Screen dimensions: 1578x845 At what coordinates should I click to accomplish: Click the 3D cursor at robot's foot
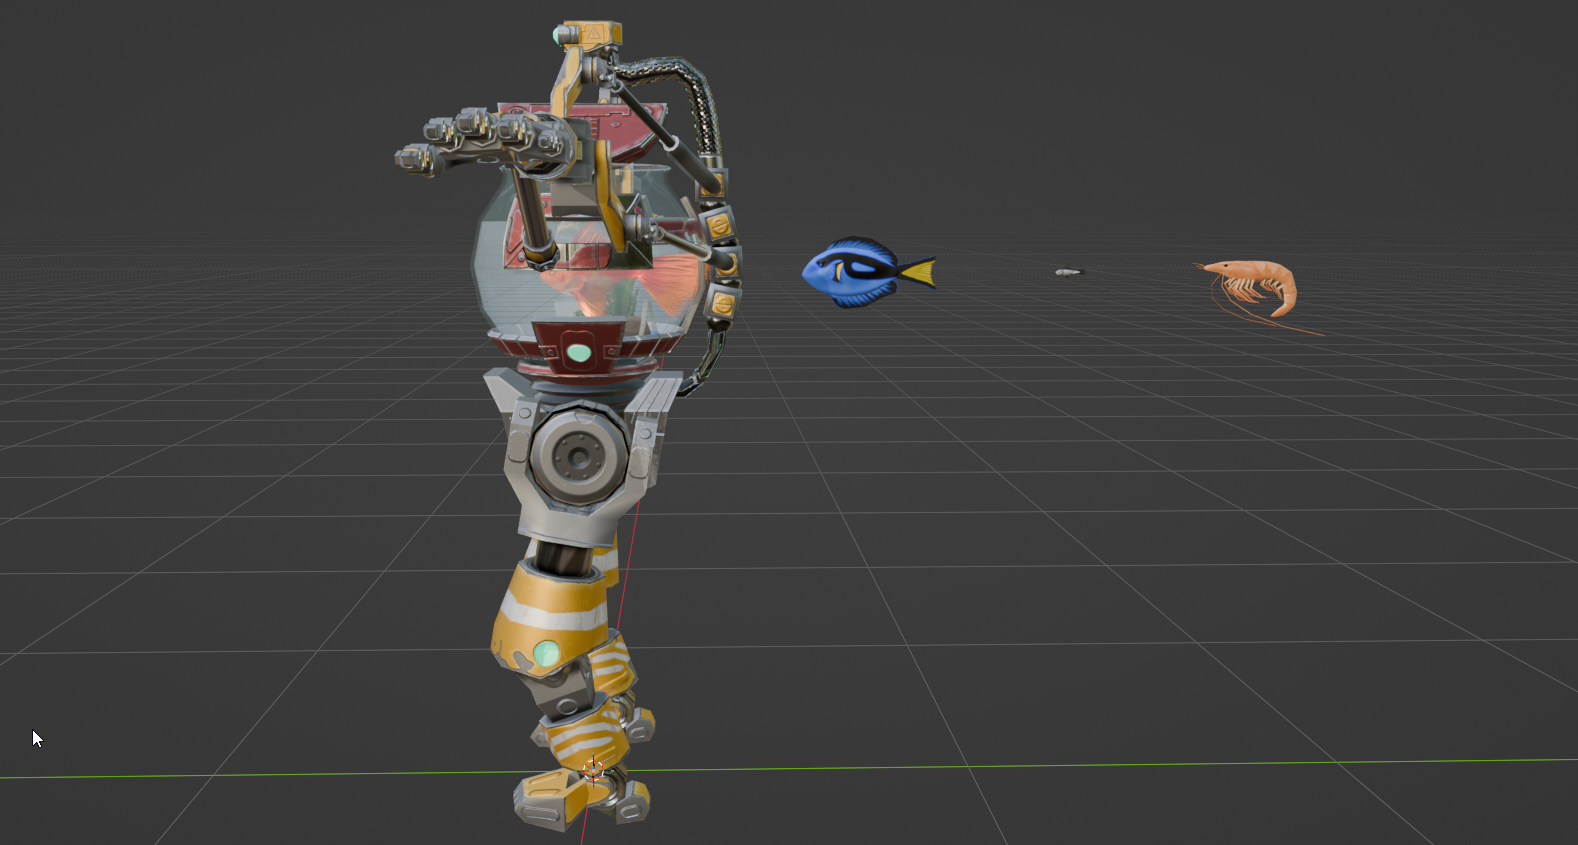pos(593,769)
